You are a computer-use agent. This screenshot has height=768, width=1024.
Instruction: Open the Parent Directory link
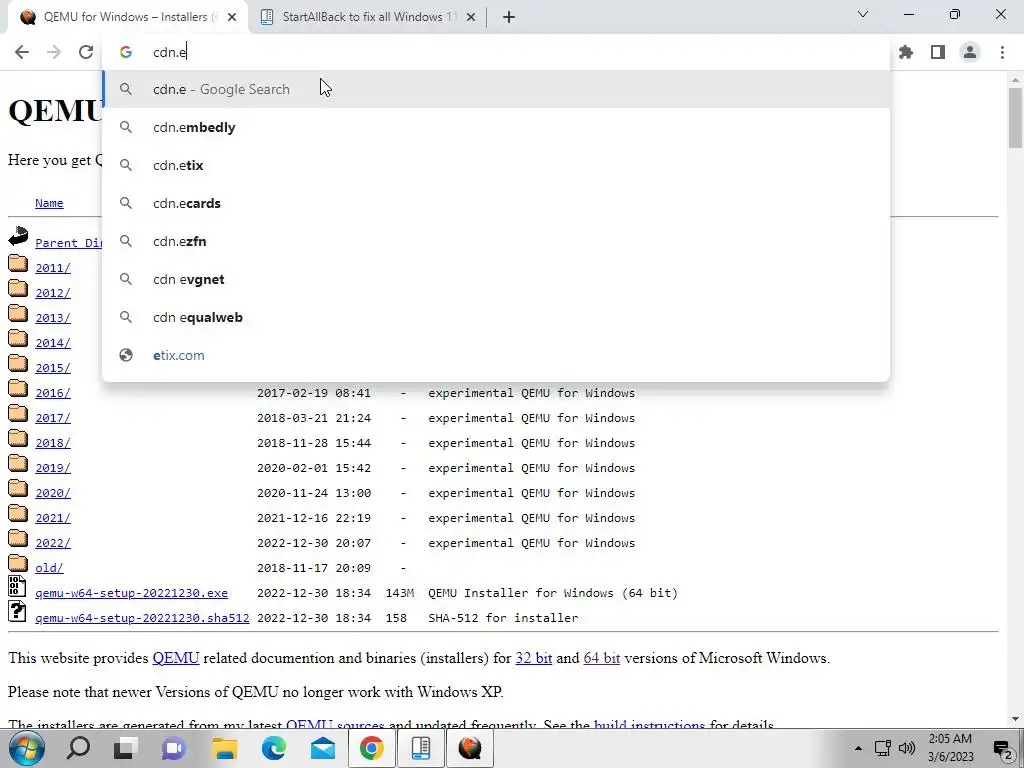point(69,243)
